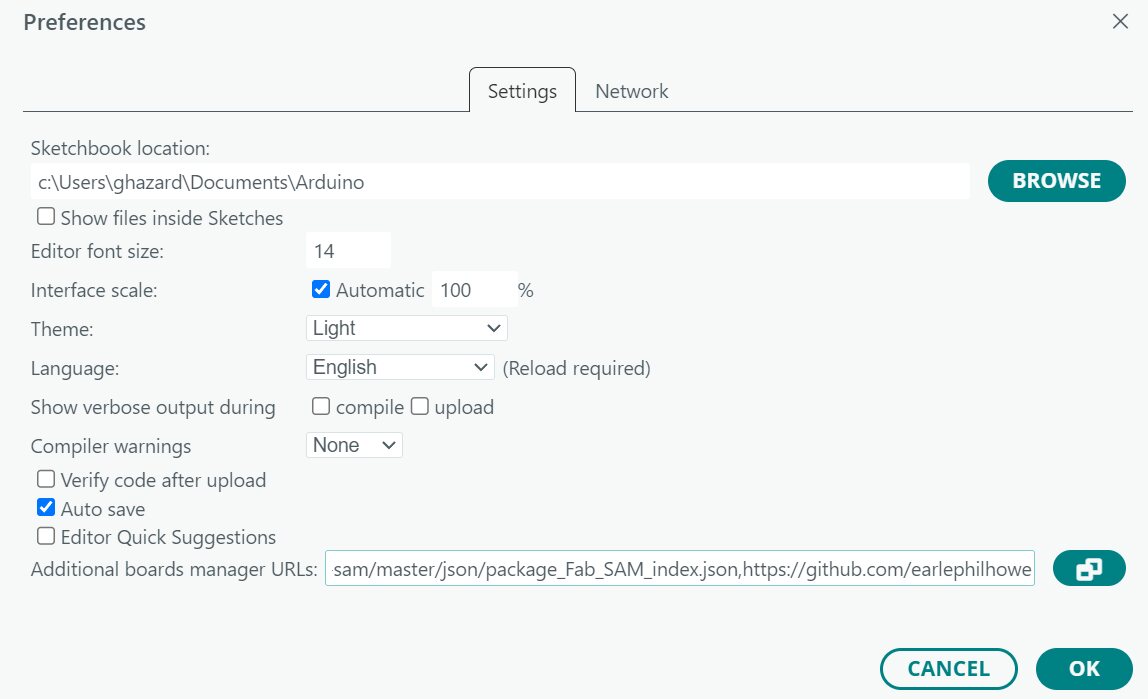Open the Compiler warnings dropdown
Screen dimensions: 1148x699
pos(354,444)
